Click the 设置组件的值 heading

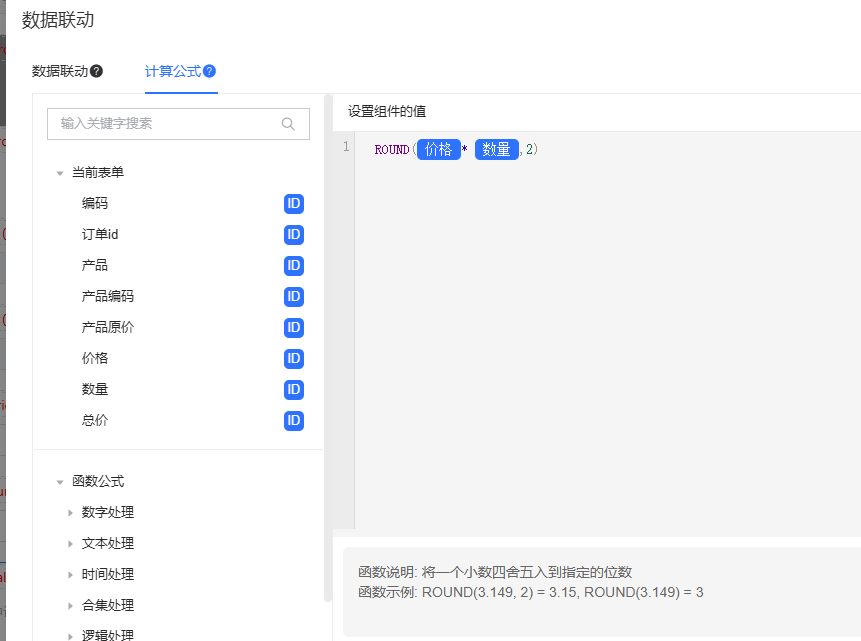pos(387,112)
